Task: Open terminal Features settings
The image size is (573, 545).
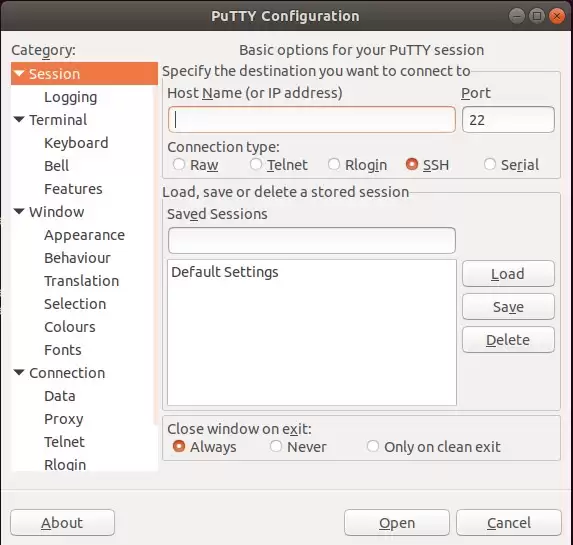Action: [73, 189]
